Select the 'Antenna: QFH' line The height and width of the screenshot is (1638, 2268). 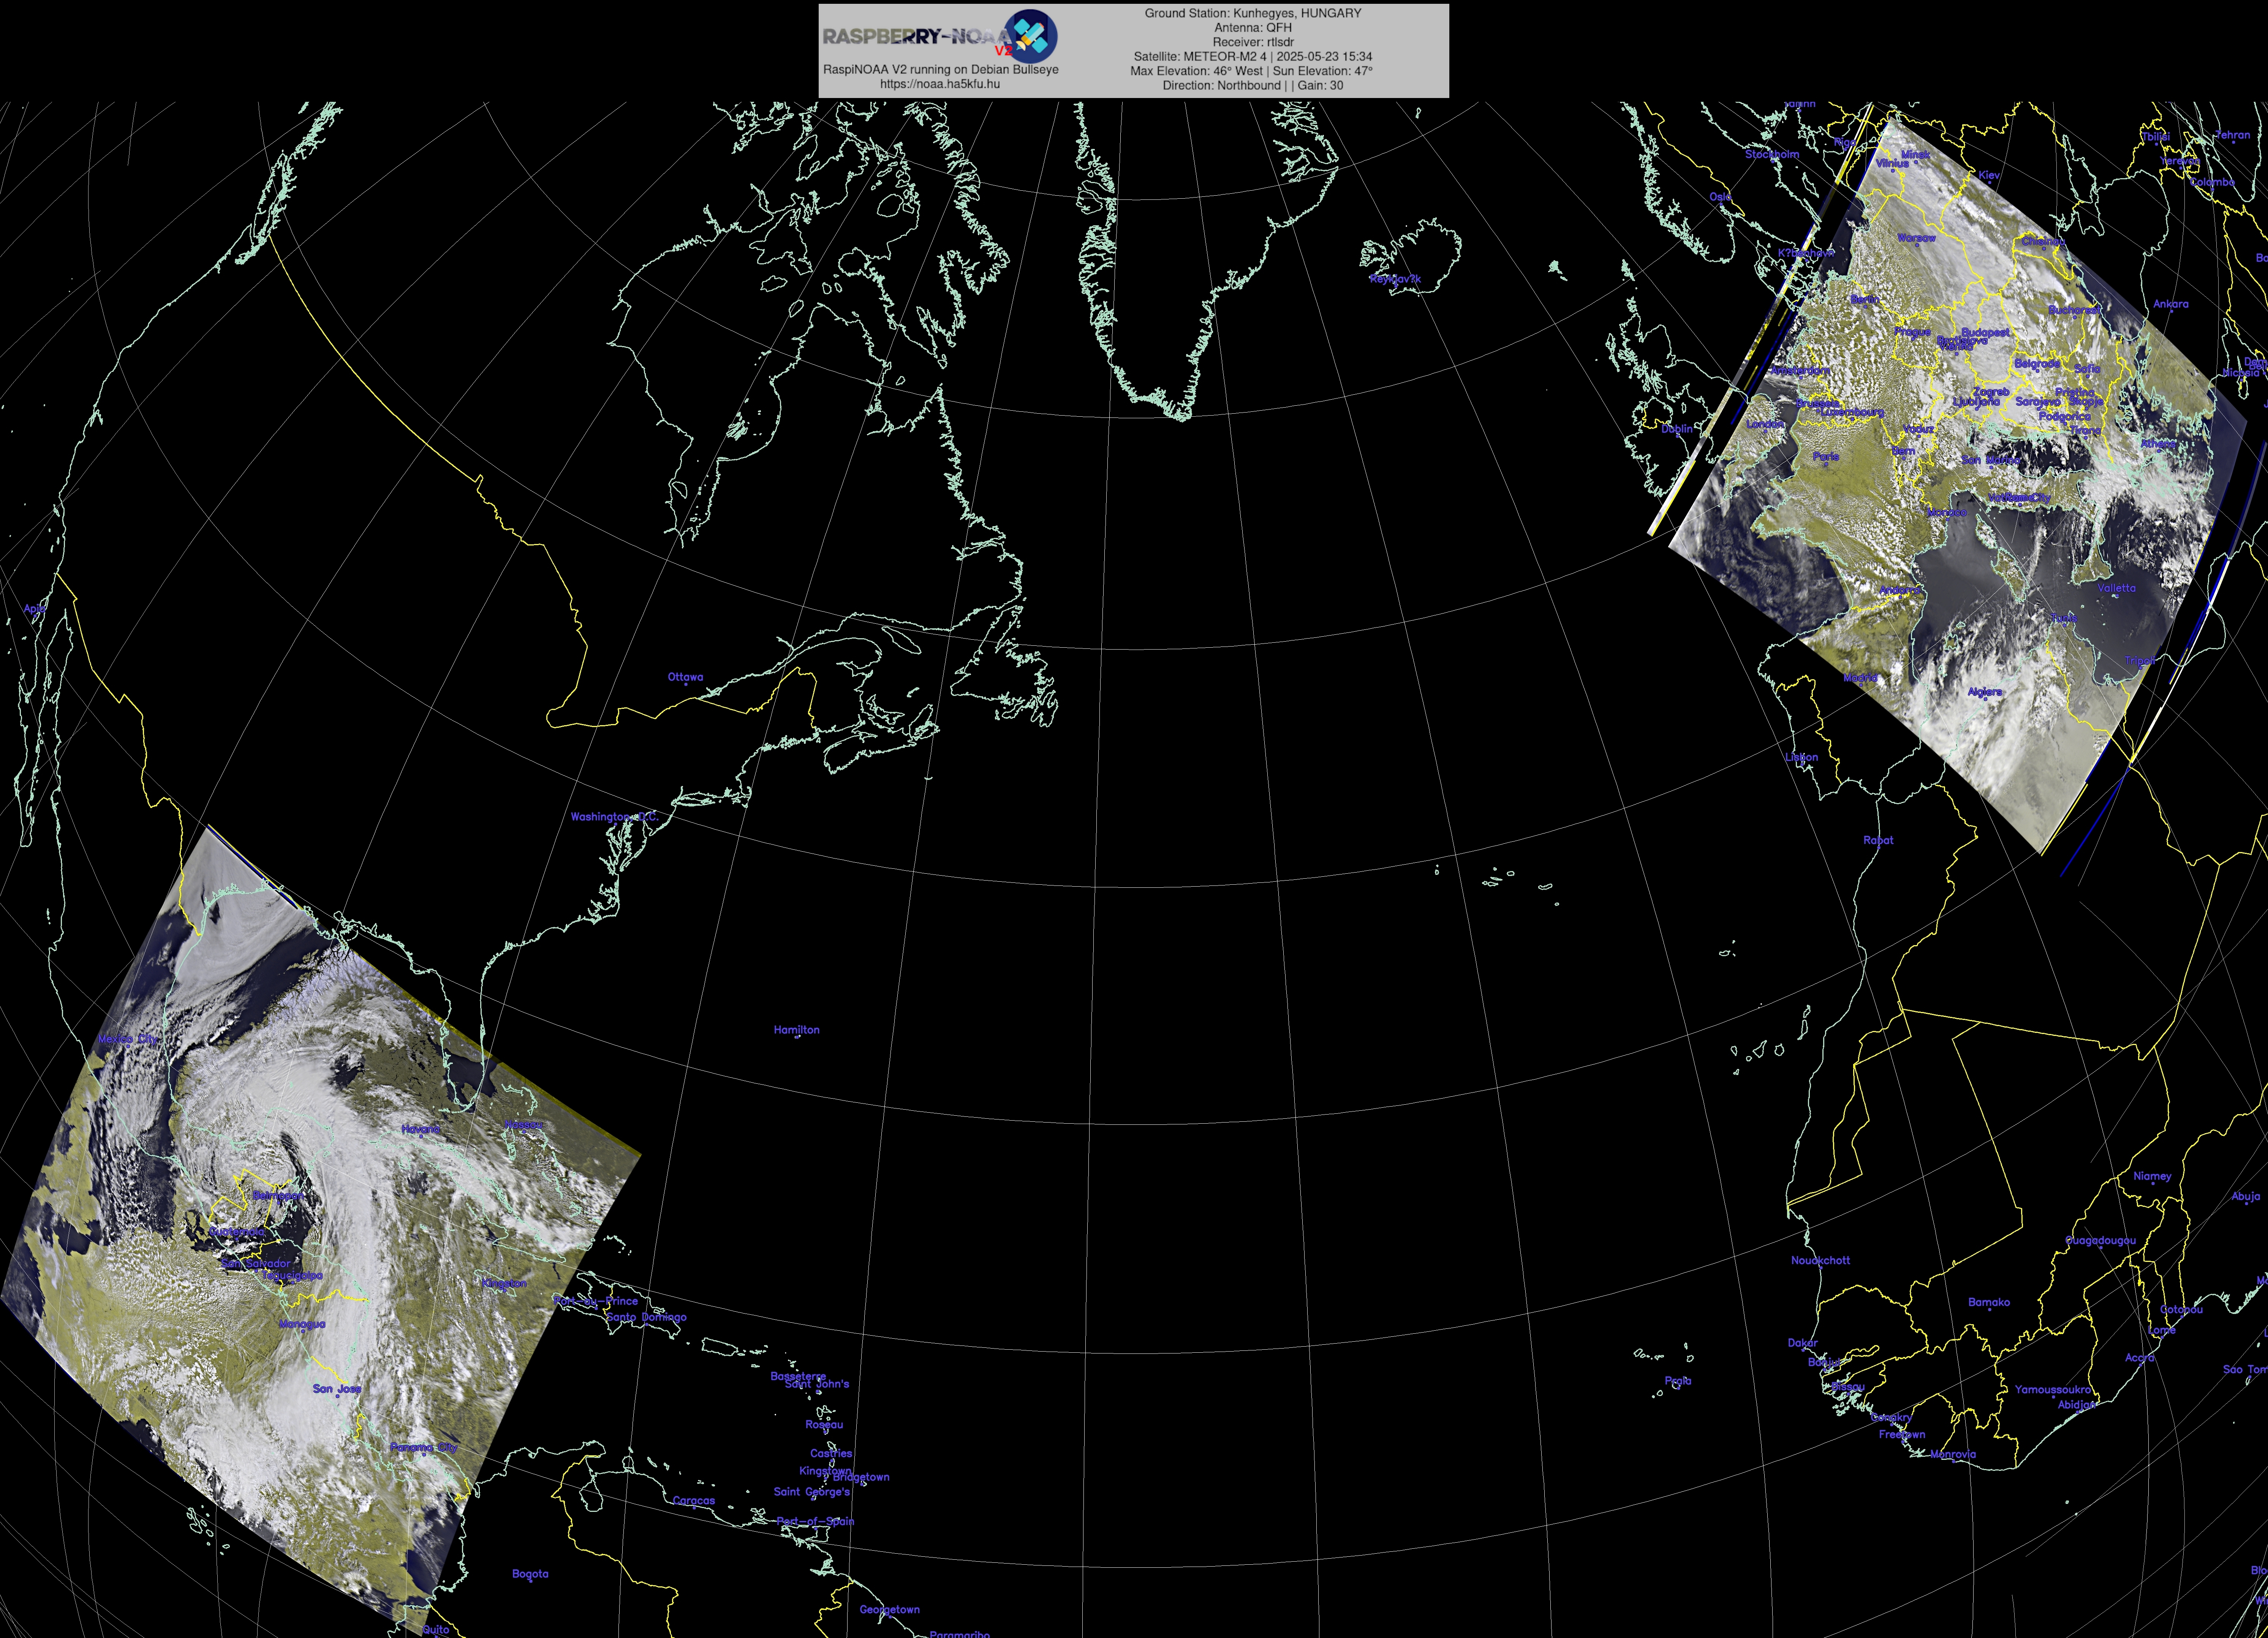pos(1252,28)
